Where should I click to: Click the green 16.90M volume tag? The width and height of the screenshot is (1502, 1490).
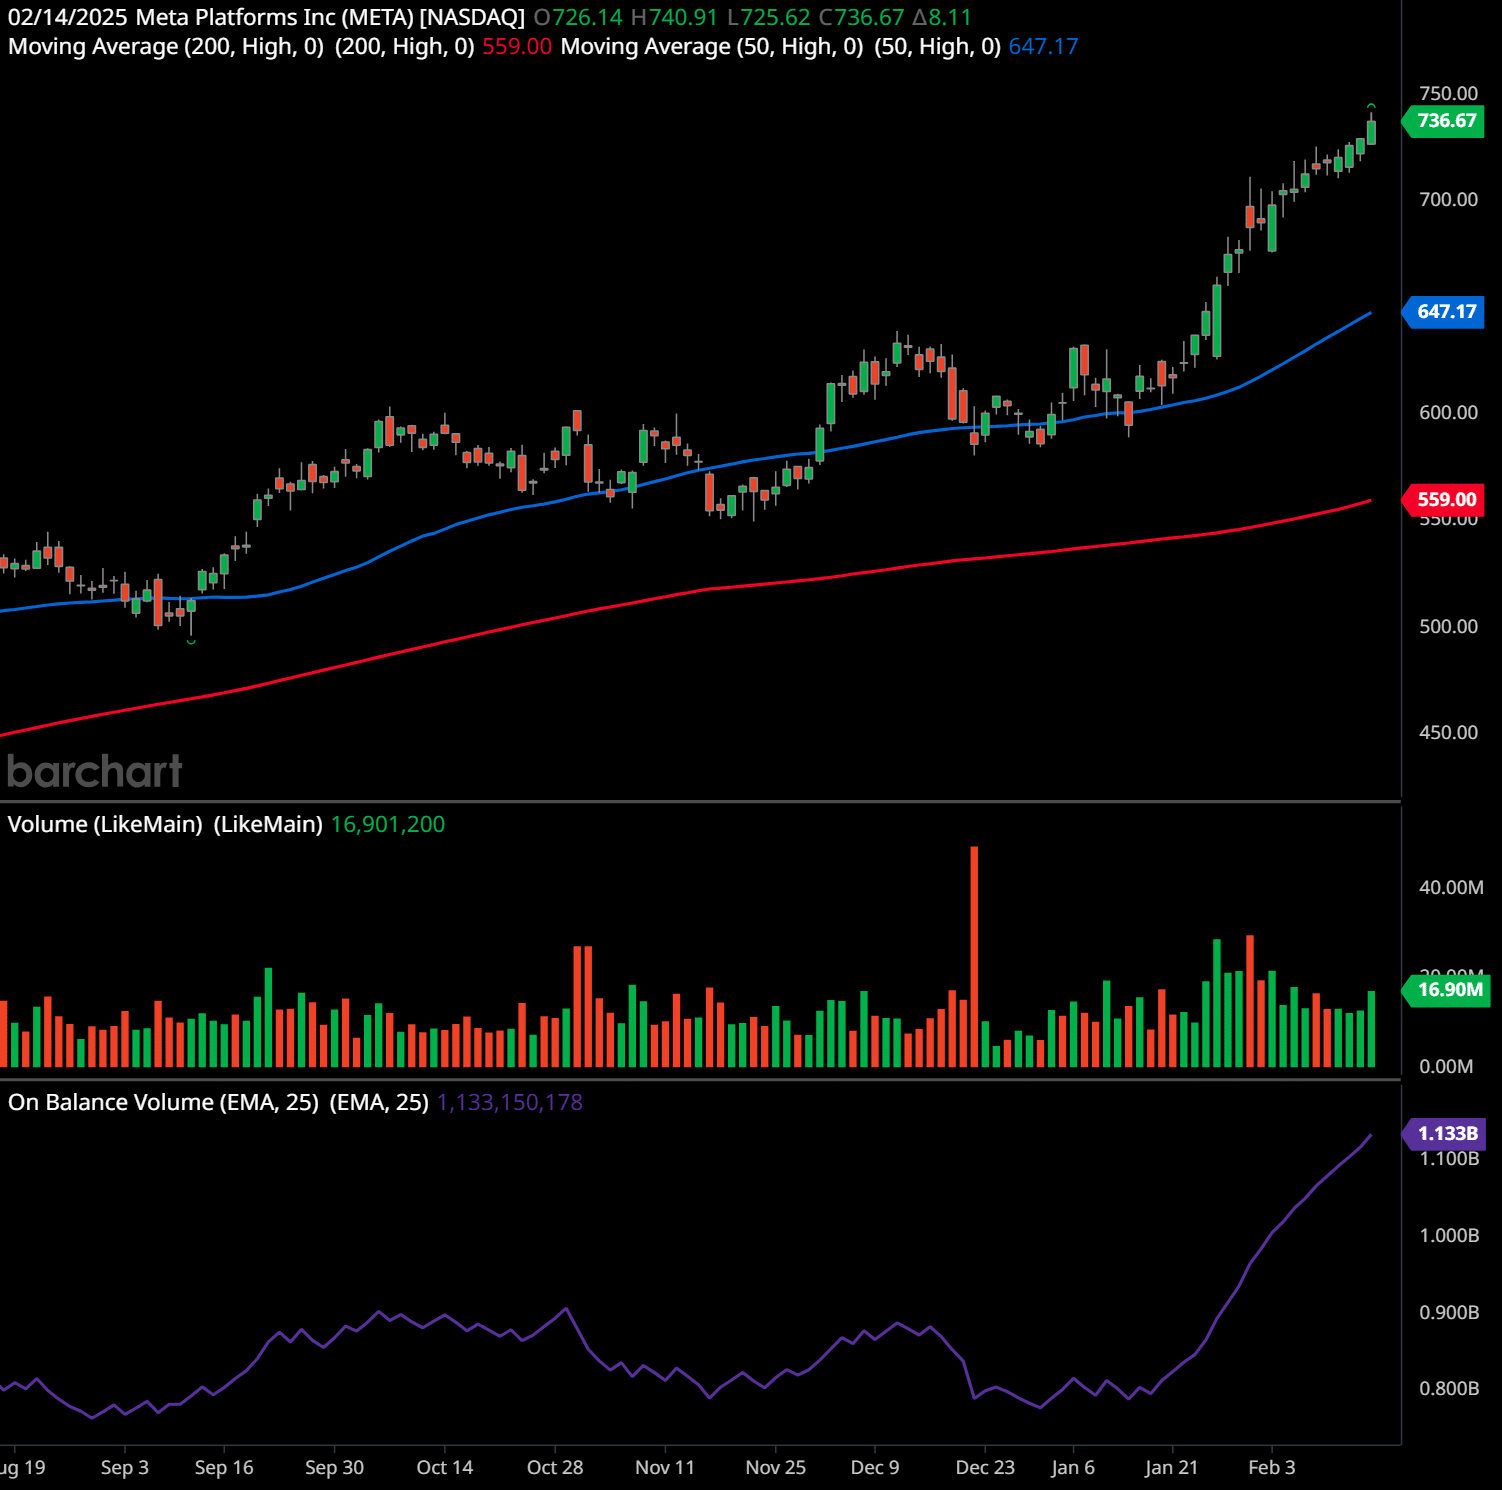tap(1445, 990)
